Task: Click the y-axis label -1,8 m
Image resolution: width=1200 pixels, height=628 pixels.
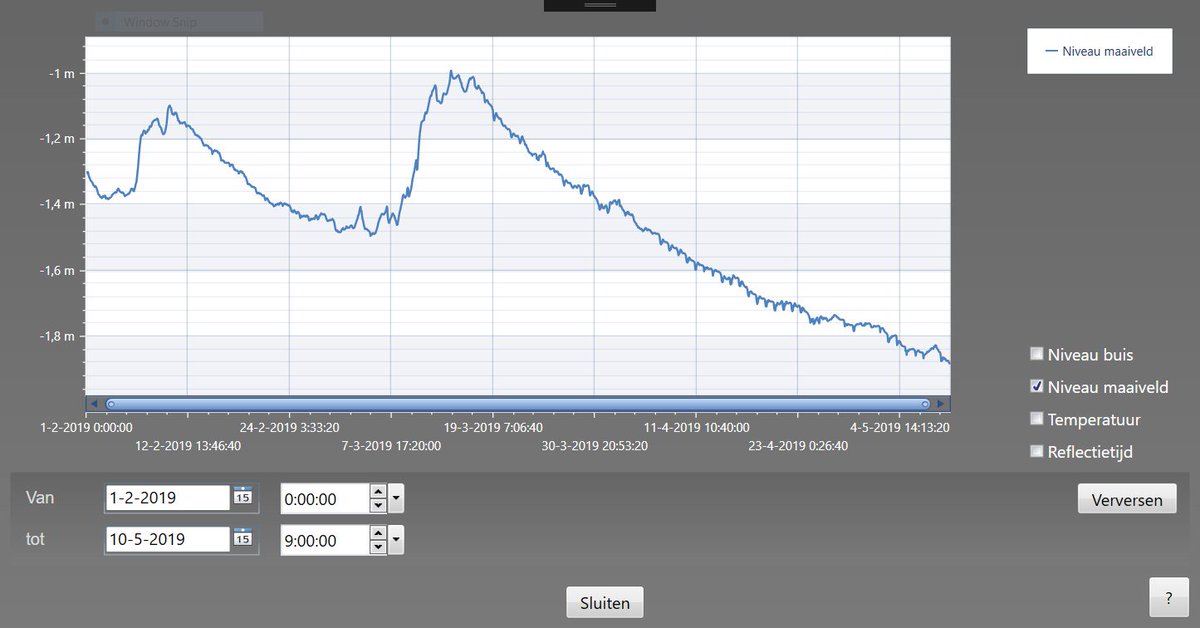Action: pos(57,336)
